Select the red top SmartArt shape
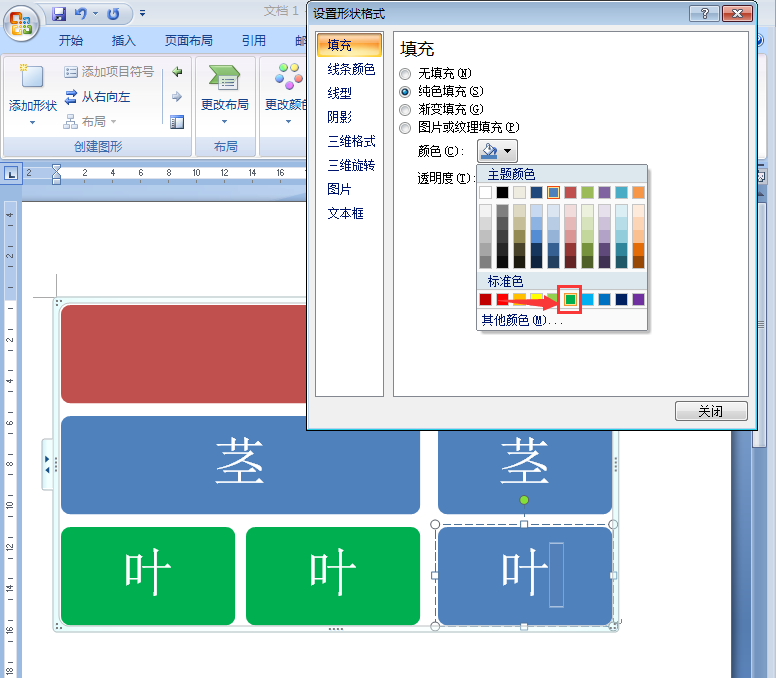Image resolution: width=776 pixels, height=678 pixels. (x=184, y=353)
